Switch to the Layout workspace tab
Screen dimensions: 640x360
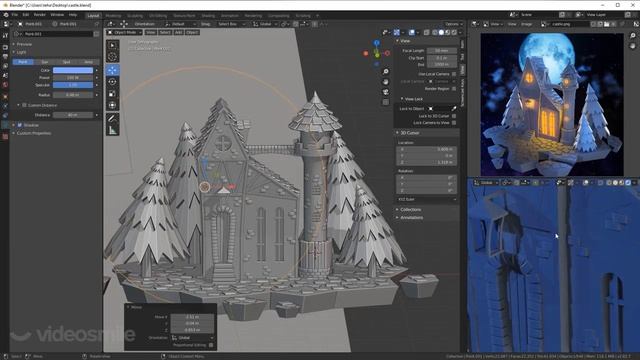(93, 16)
